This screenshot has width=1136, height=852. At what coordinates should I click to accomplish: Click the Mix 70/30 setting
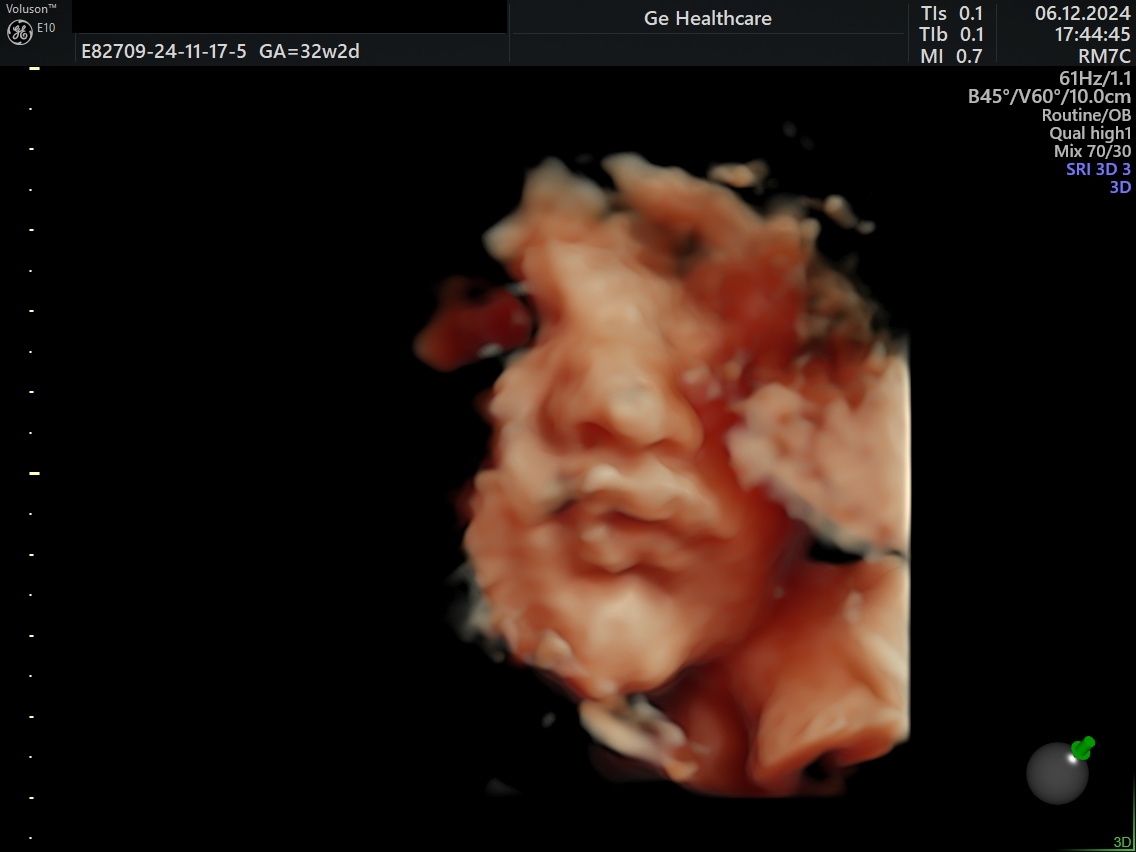pyautogui.click(x=1092, y=151)
